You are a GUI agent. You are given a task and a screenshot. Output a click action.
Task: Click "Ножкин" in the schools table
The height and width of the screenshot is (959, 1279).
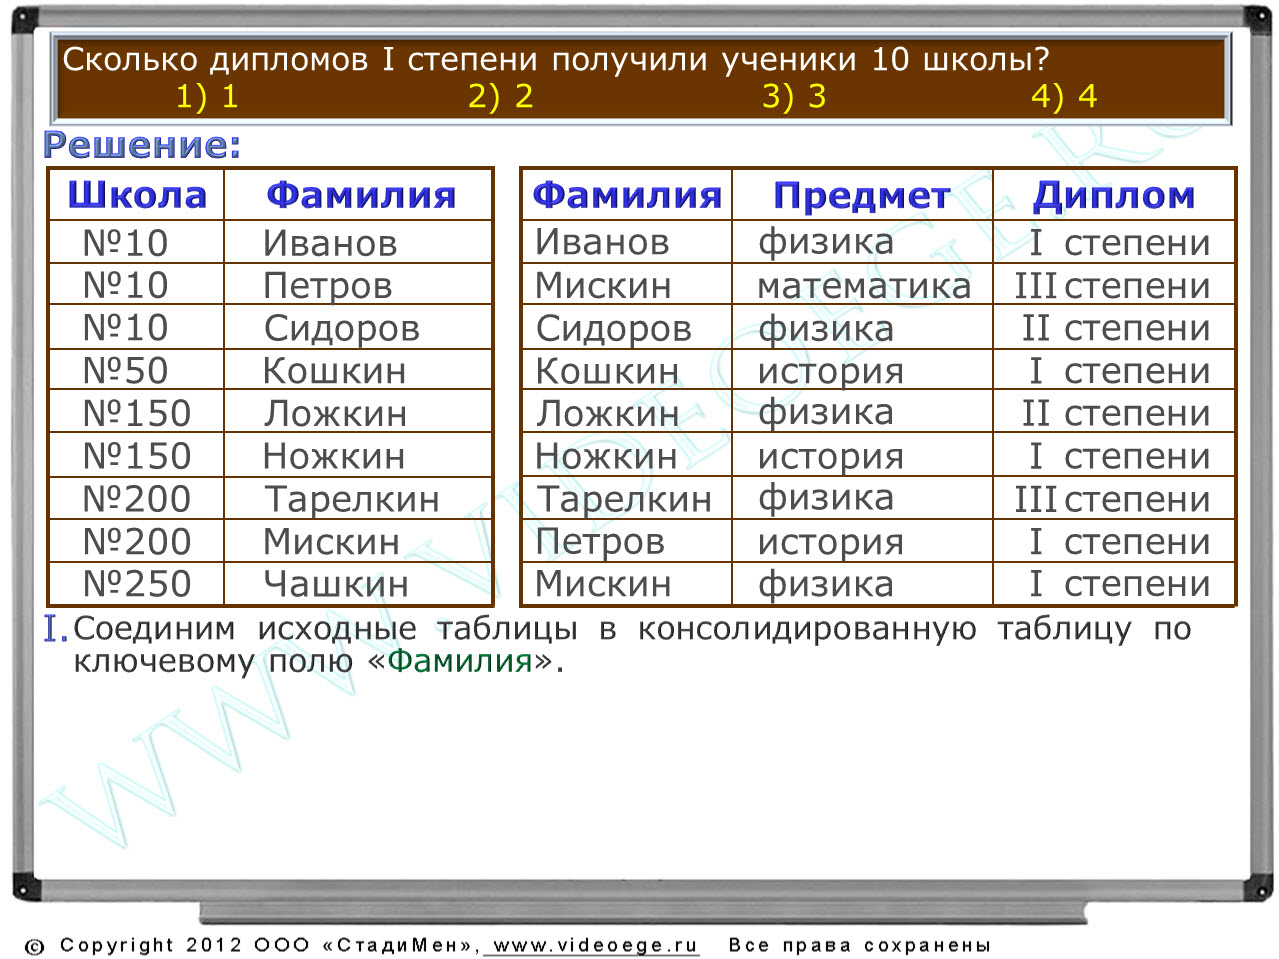click(334, 457)
